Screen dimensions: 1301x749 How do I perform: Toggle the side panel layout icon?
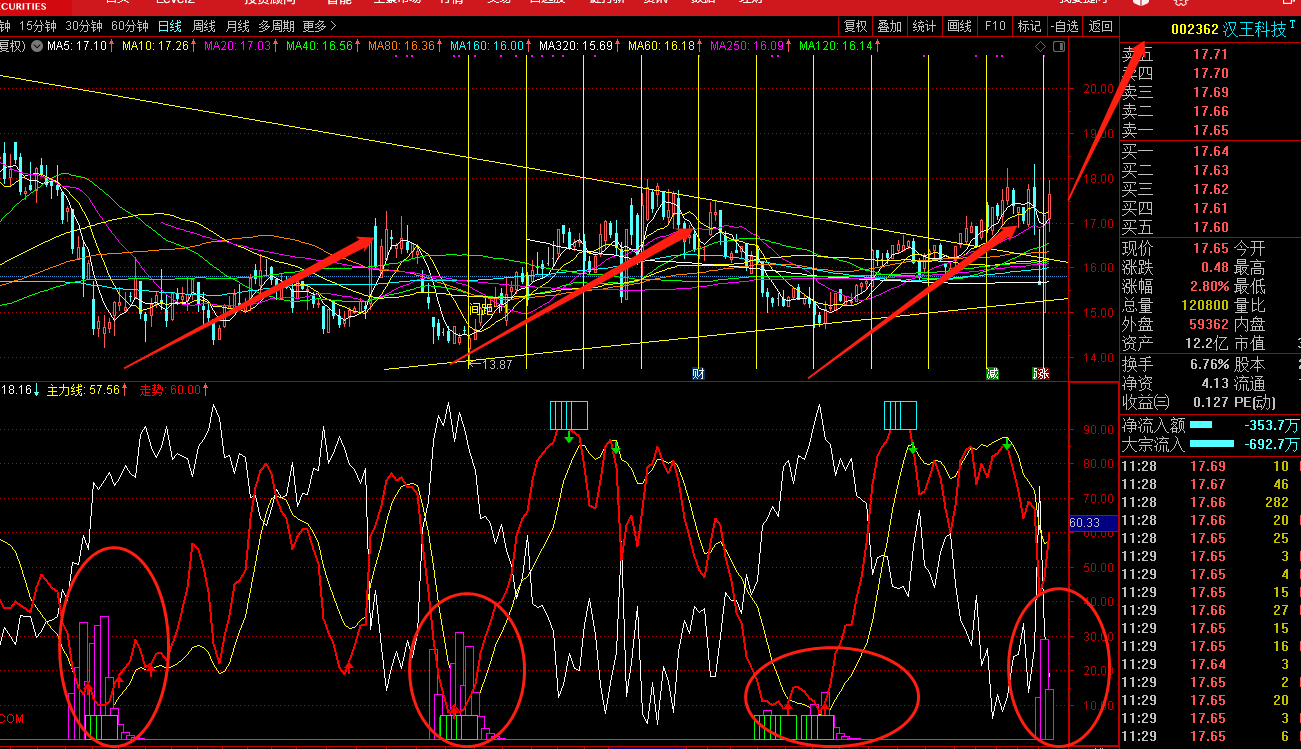(1059, 47)
